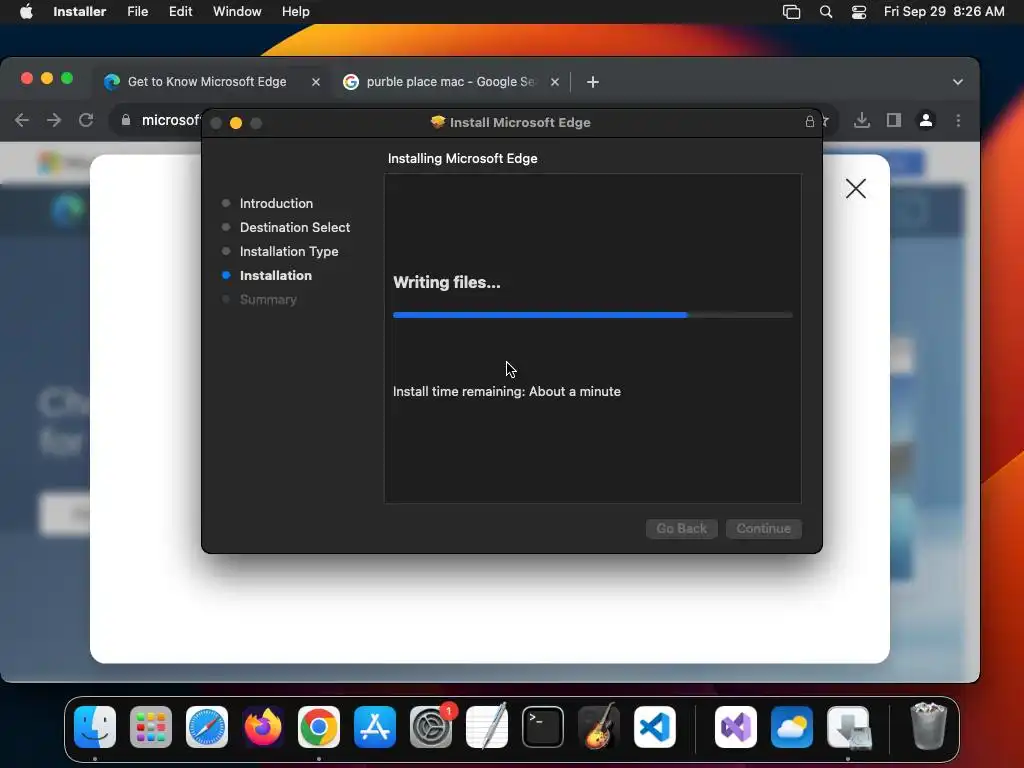This screenshot has height=768, width=1024.
Task: Go back in Chrome
Action: tap(22, 120)
